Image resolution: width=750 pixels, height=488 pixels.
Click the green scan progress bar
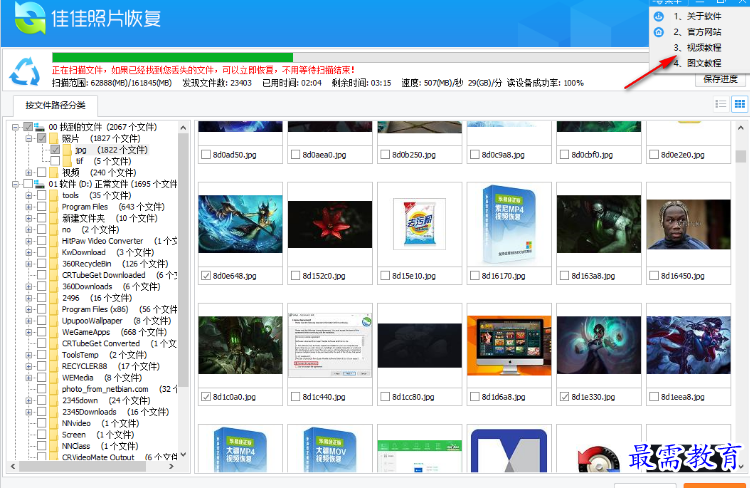173,57
